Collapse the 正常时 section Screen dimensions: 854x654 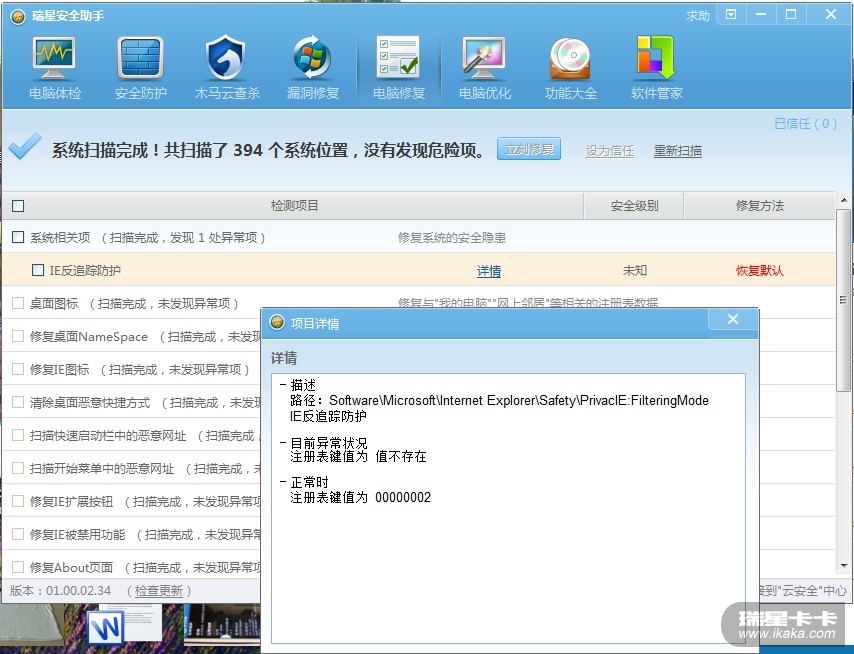[283, 481]
